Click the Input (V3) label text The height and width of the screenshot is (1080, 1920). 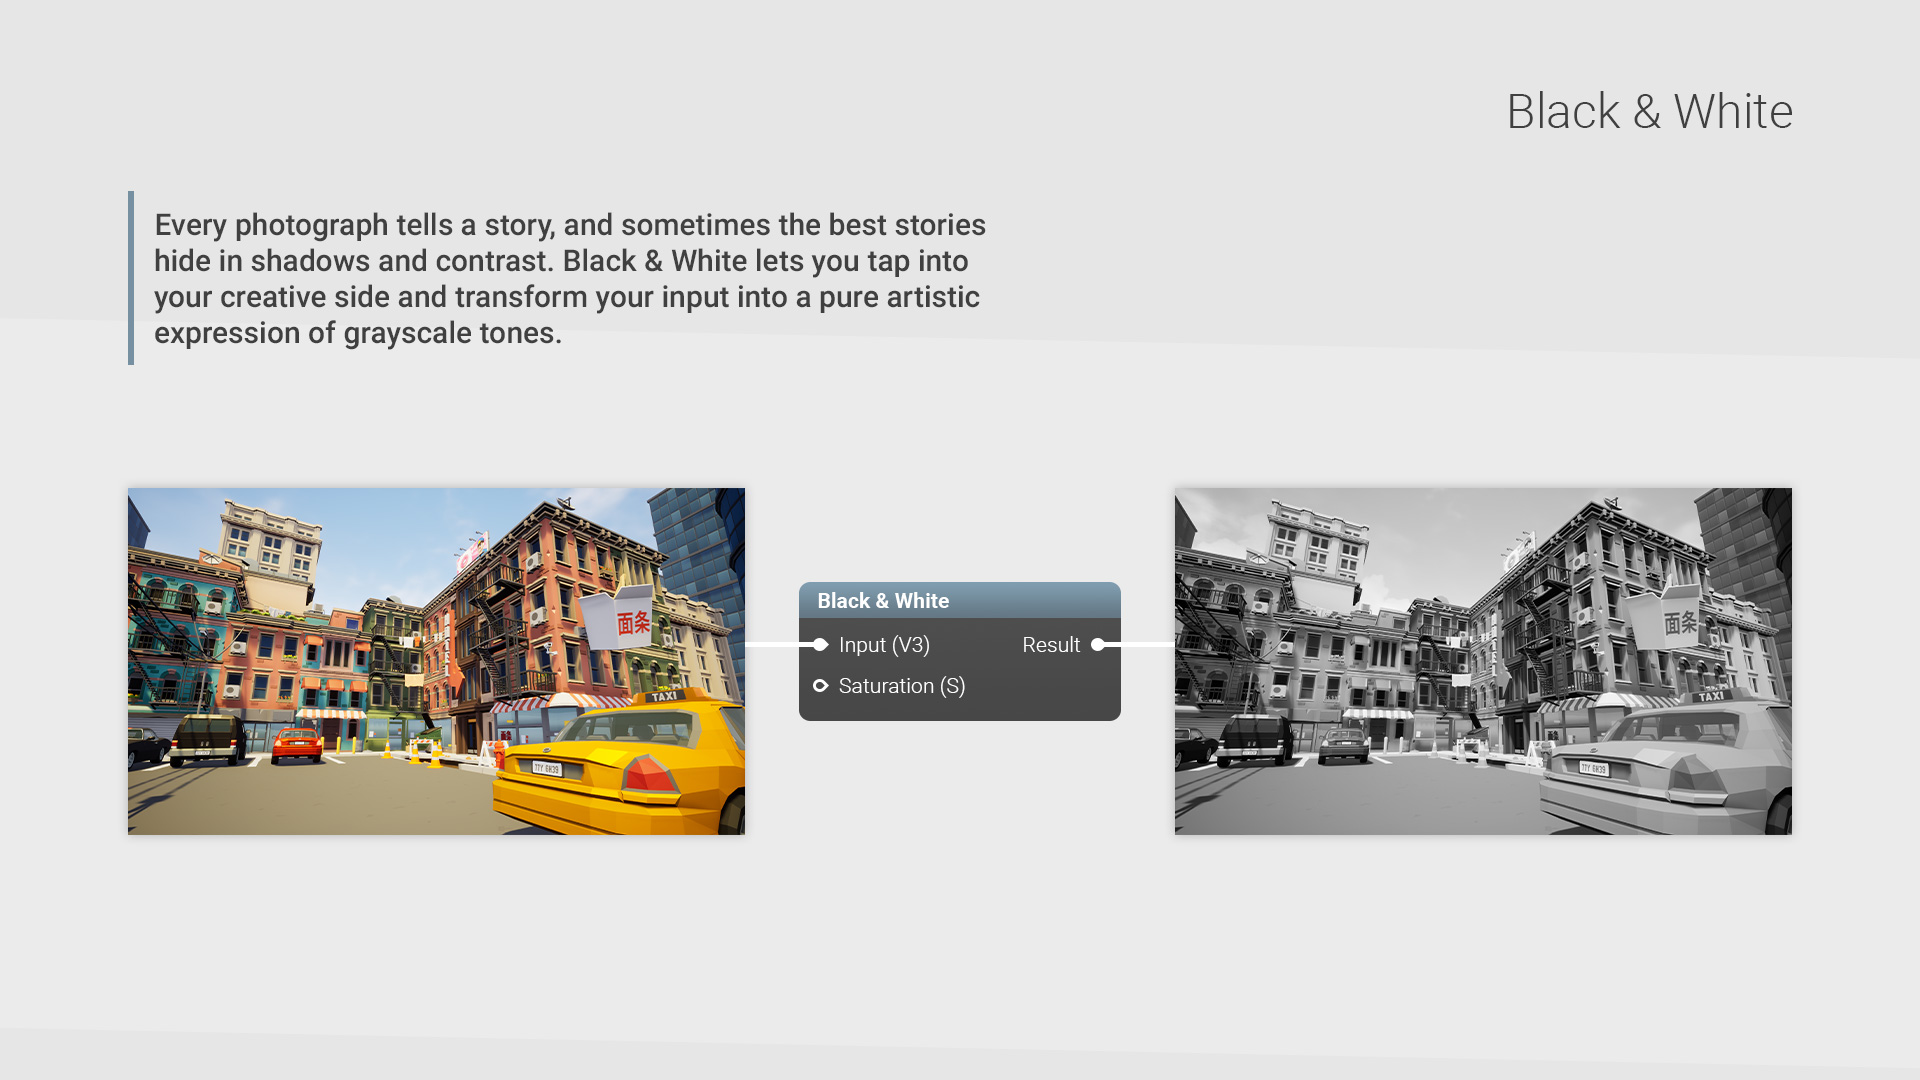[x=884, y=645]
